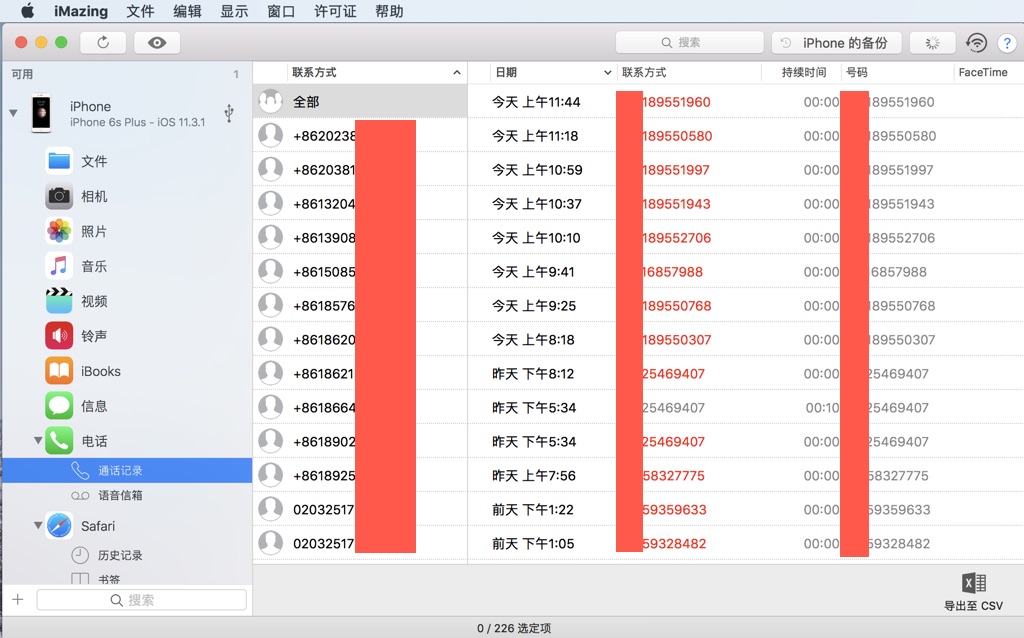Export call list via 导出至 CSV

973,592
